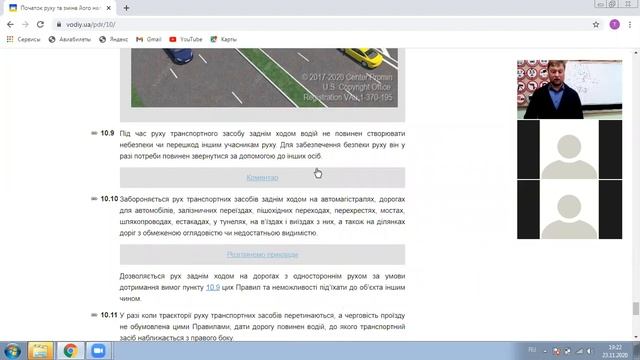Image resolution: width=640 pixels, height=360 pixels.
Task: Open the Windows Start menu
Action: [13, 351]
